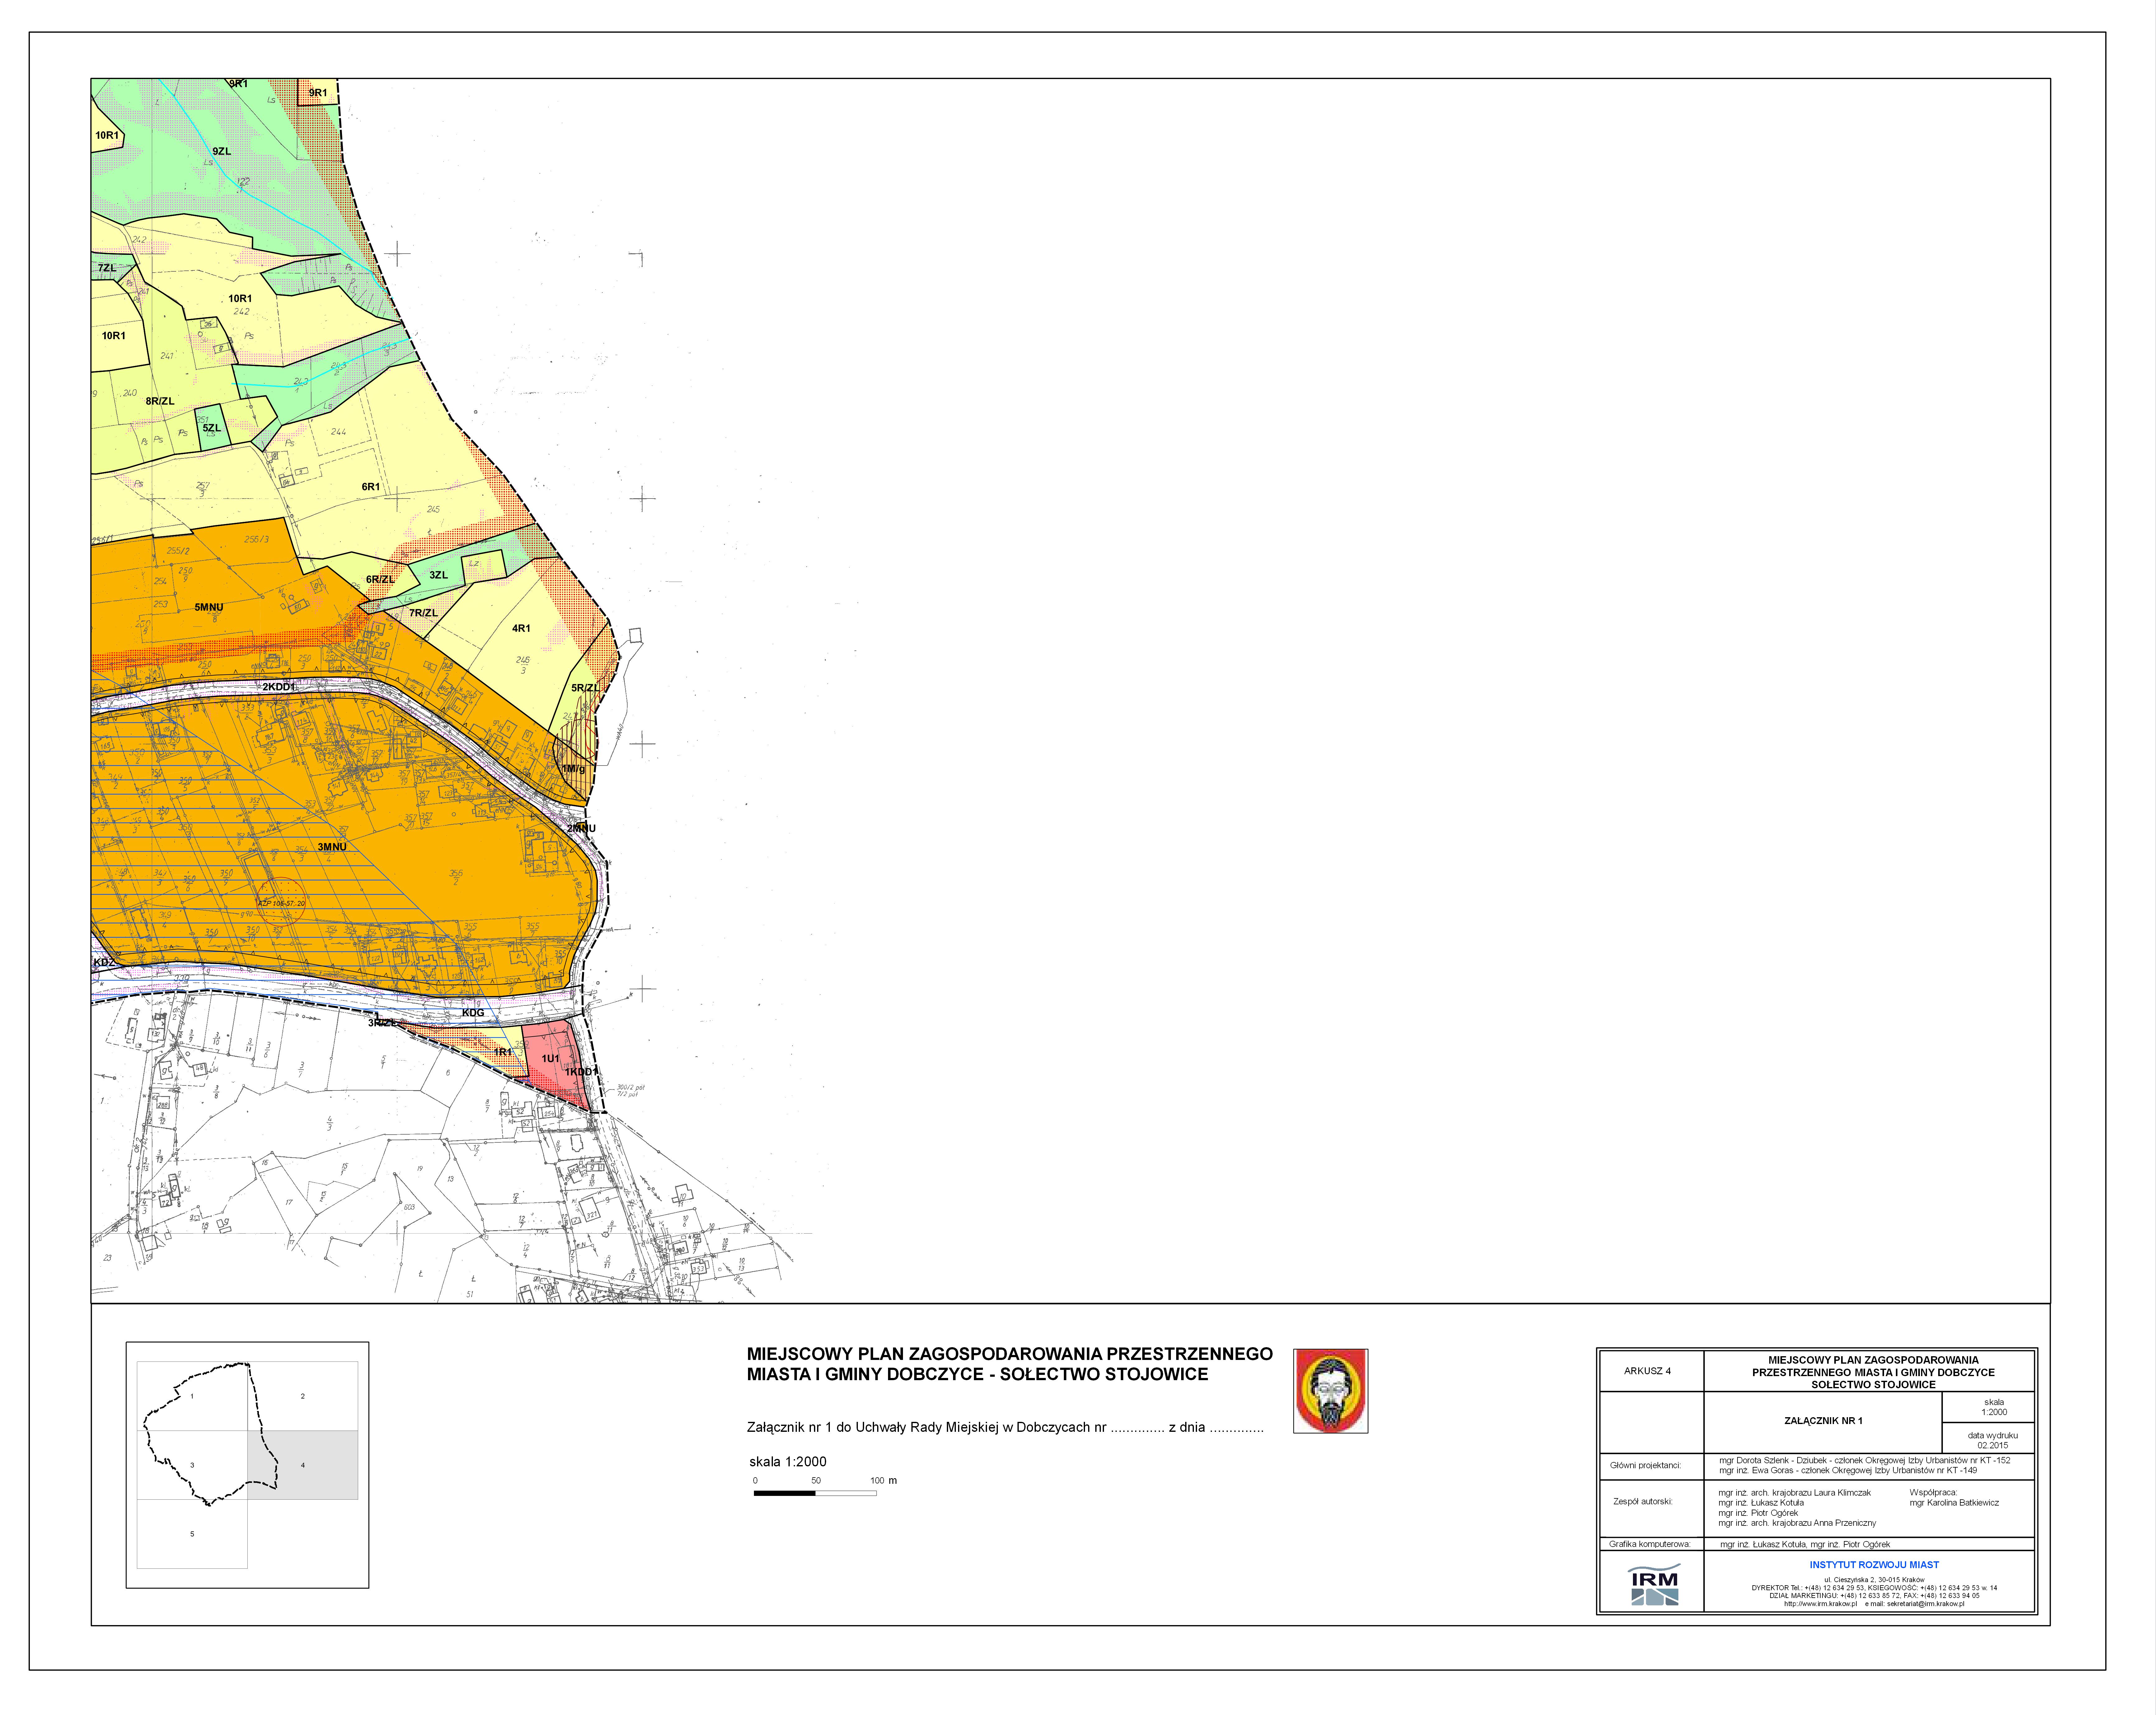Select sheet 2 in the index map

[303, 1396]
